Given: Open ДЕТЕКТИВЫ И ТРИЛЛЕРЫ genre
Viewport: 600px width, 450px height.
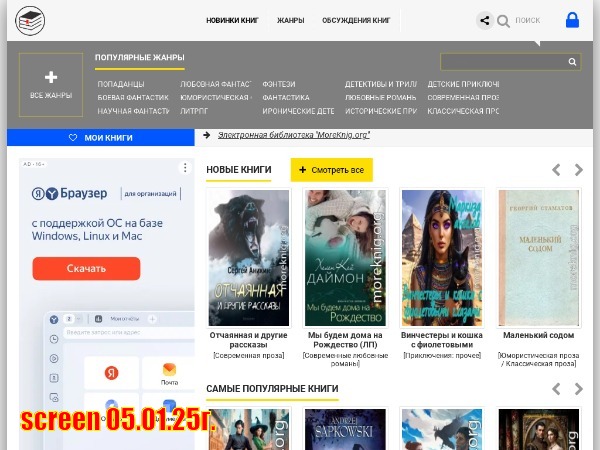Looking at the screenshot, I should pos(381,84).
